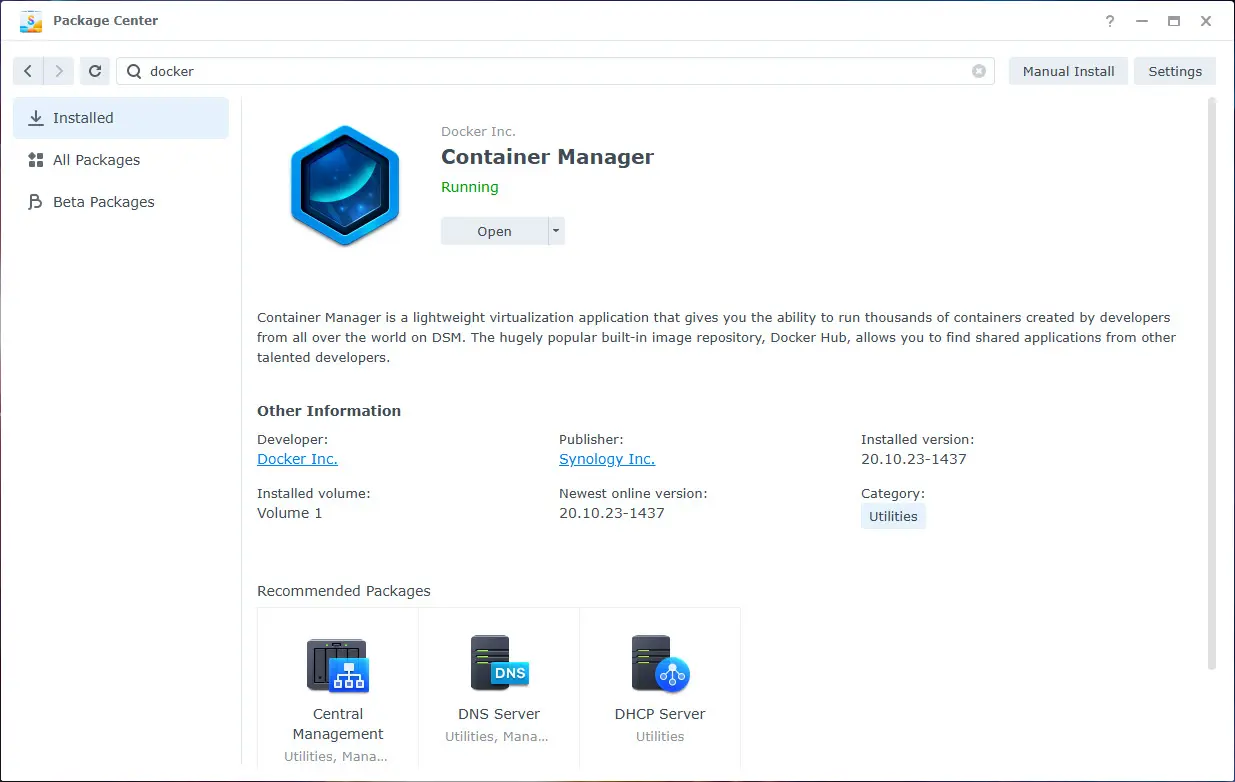Minimize the Package Center window
The height and width of the screenshot is (782, 1235).
pos(1142,21)
